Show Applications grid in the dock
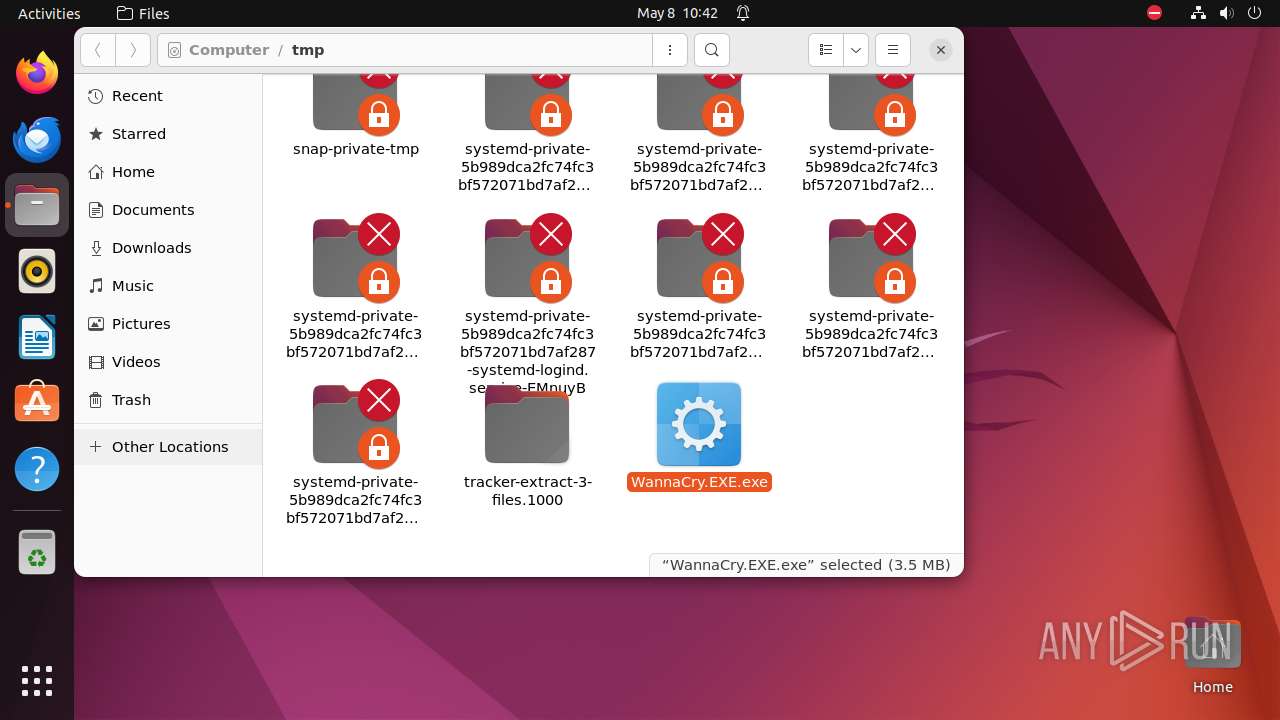Viewport: 1280px width, 720px height. click(x=37, y=681)
